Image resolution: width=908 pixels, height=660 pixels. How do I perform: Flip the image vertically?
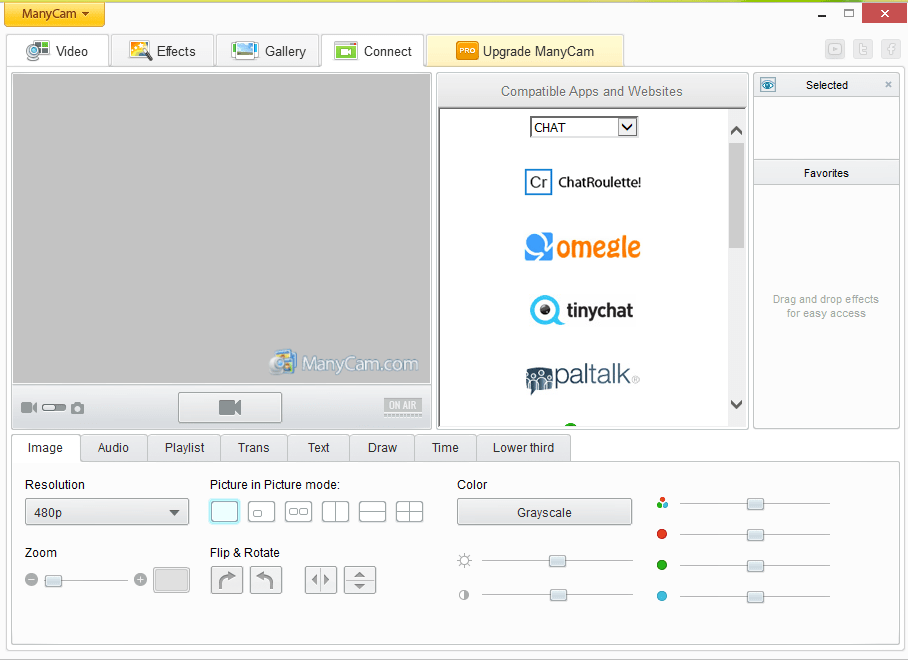[x=360, y=580]
